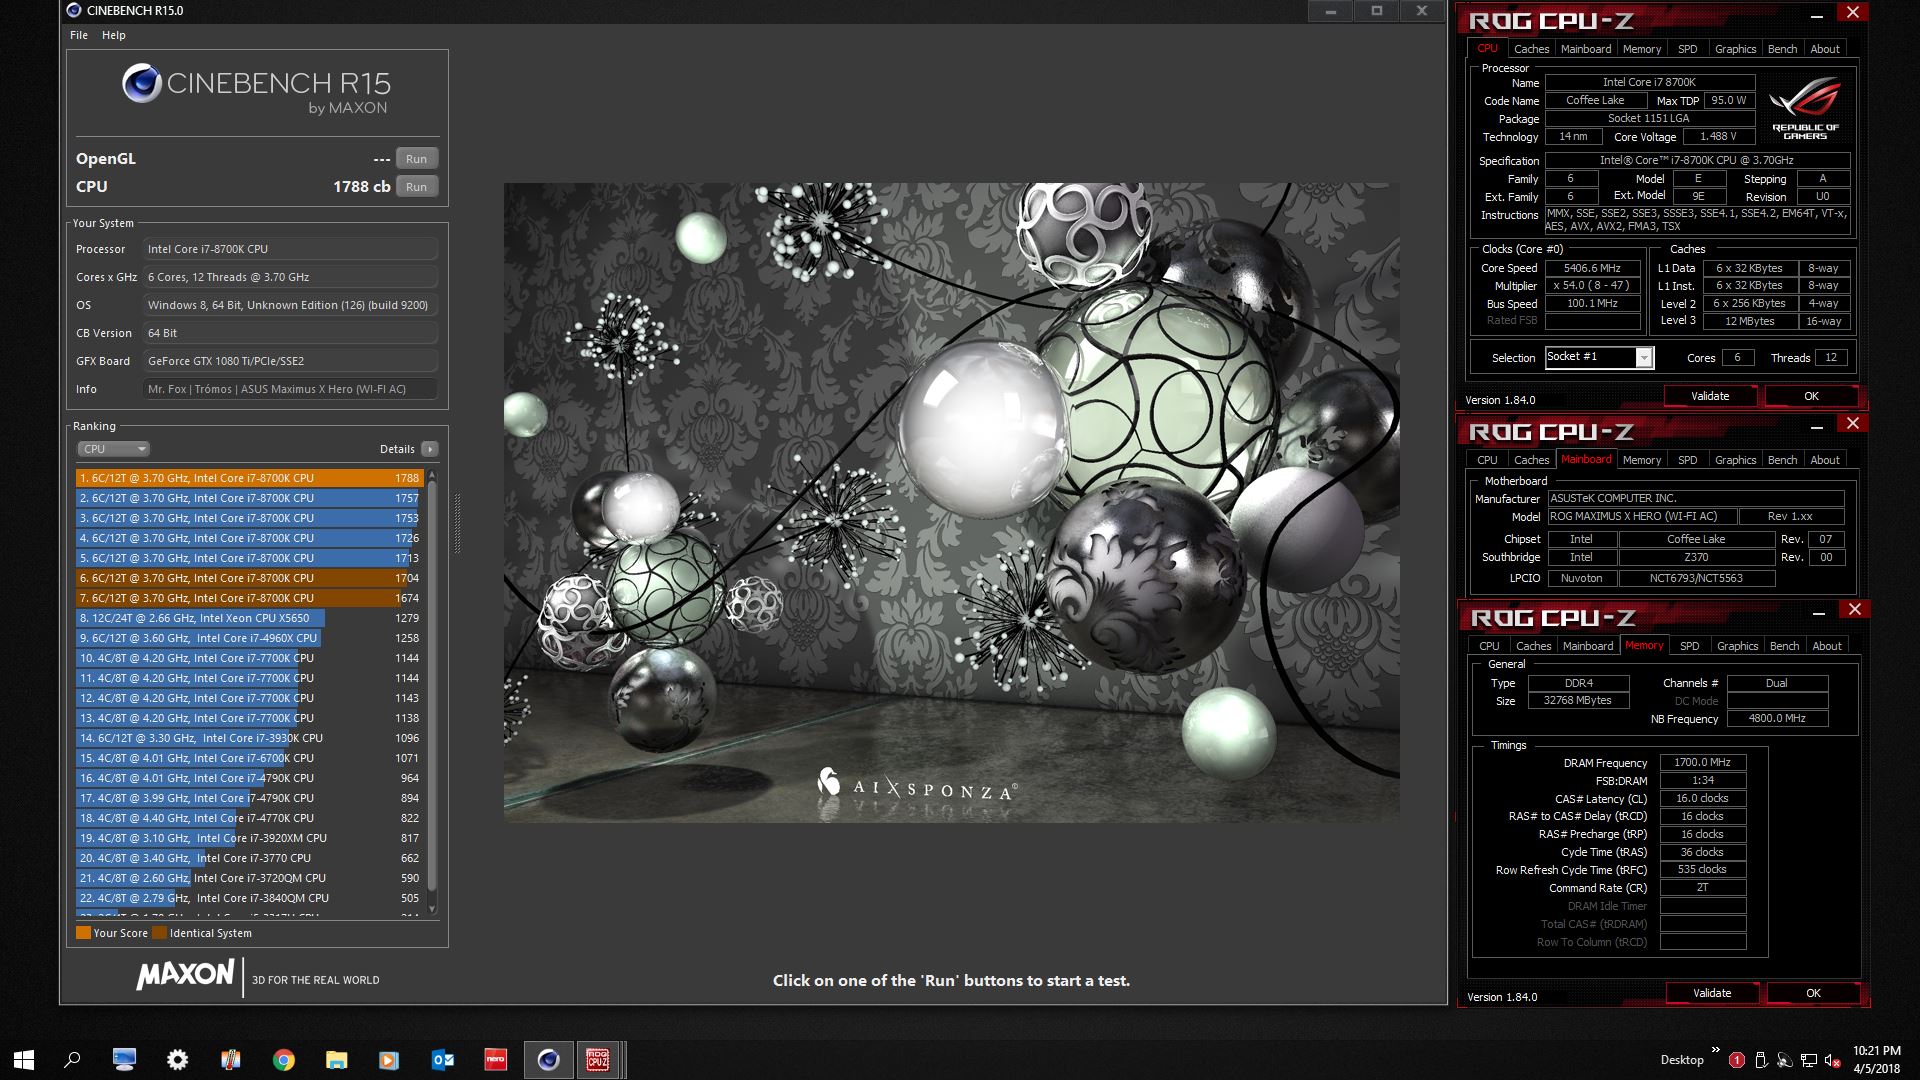This screenshot has height=1080, width=1920.
Task: Open File Explorer from the taskbar
Action: [336, 1060]
